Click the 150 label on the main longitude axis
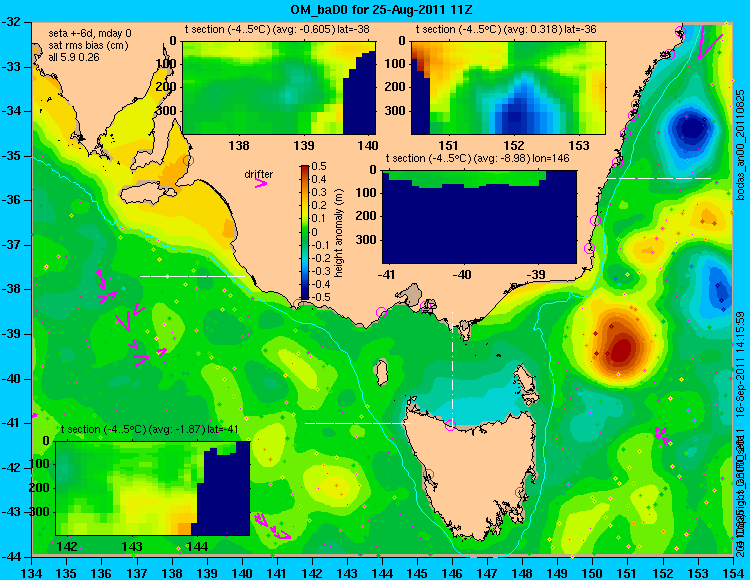 (593, 573)
